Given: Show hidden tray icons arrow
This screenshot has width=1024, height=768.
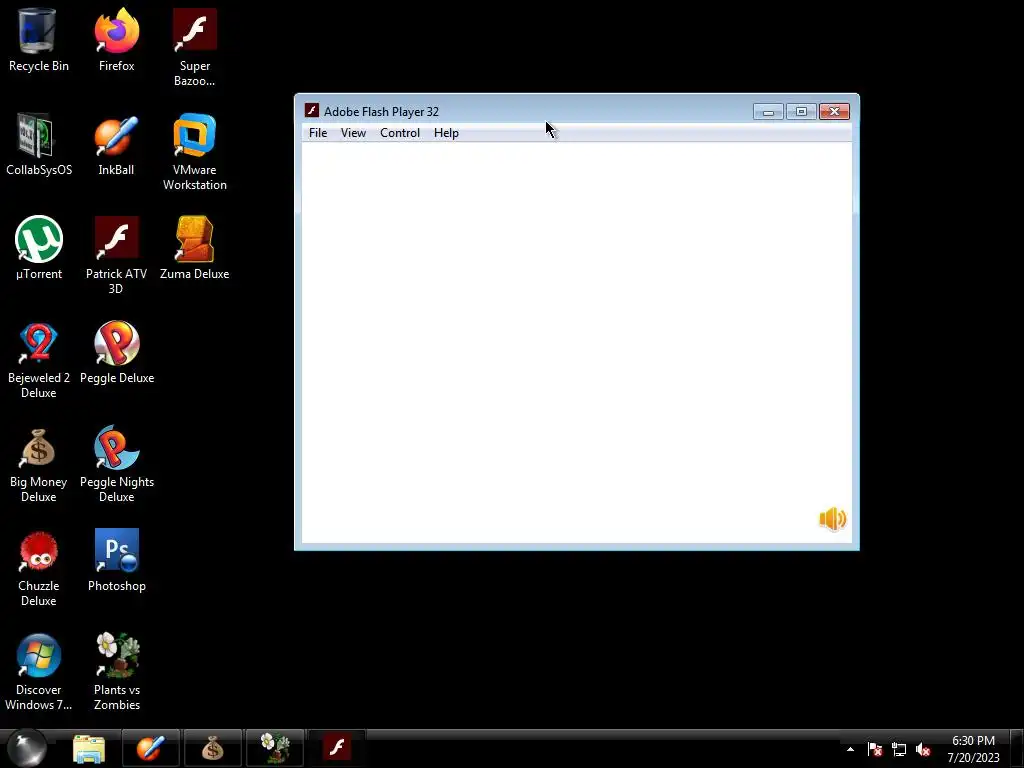Looking at the screenshot, I should [850, 749].
